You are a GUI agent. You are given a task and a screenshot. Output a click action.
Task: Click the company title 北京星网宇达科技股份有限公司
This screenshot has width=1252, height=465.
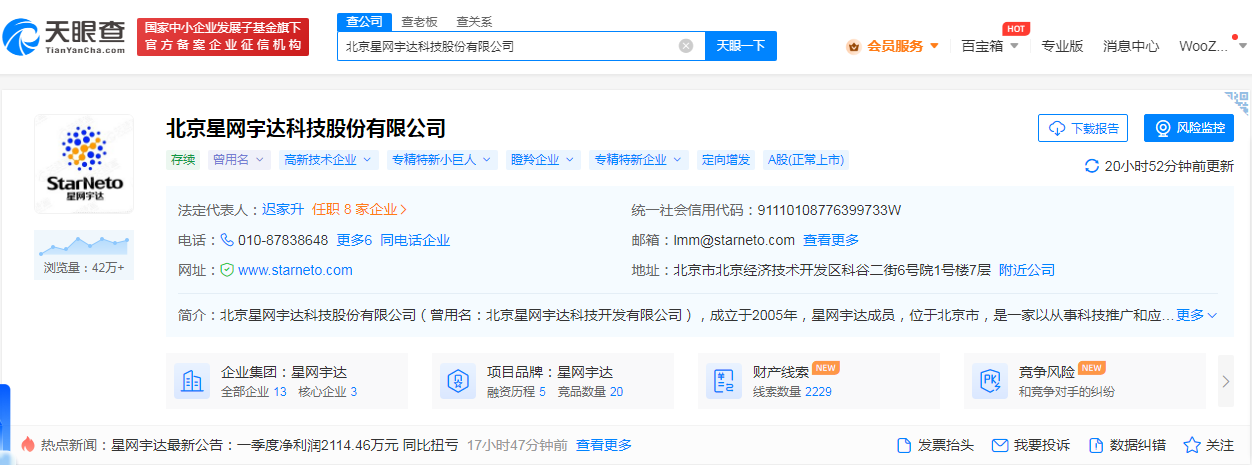click(x=306, y=128)
